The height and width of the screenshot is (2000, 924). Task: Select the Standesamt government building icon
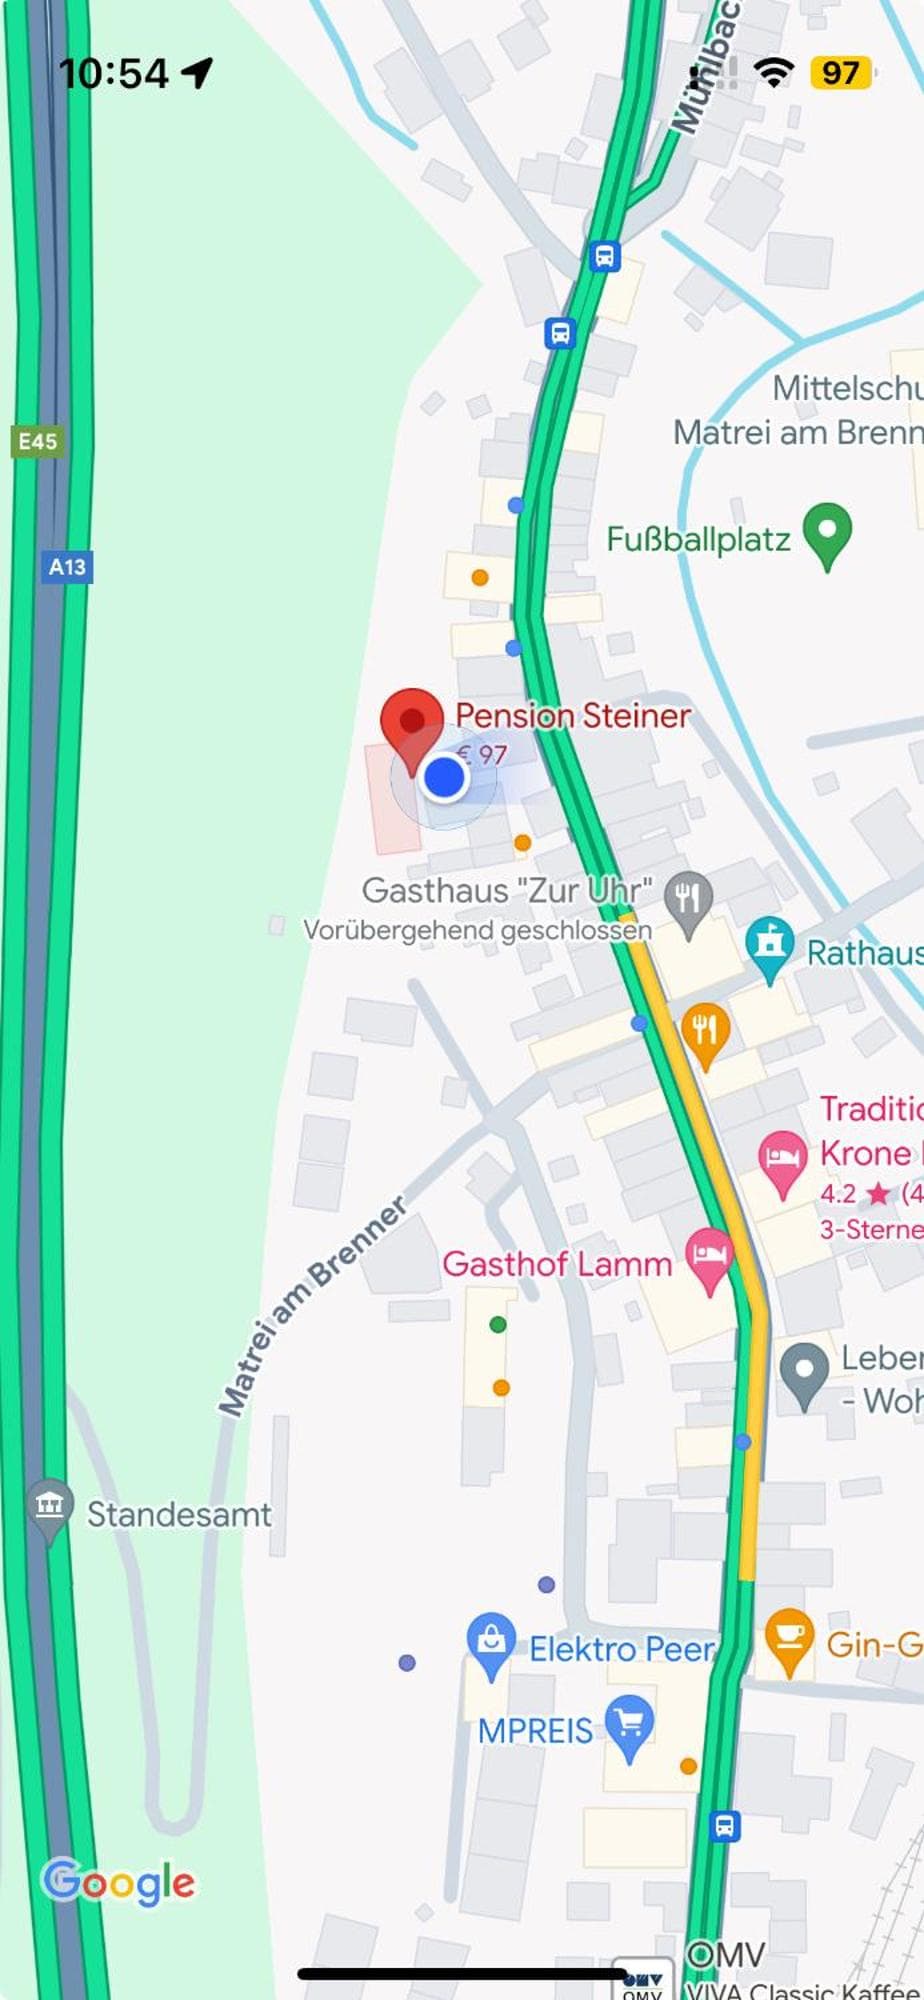coord(49,1510)
